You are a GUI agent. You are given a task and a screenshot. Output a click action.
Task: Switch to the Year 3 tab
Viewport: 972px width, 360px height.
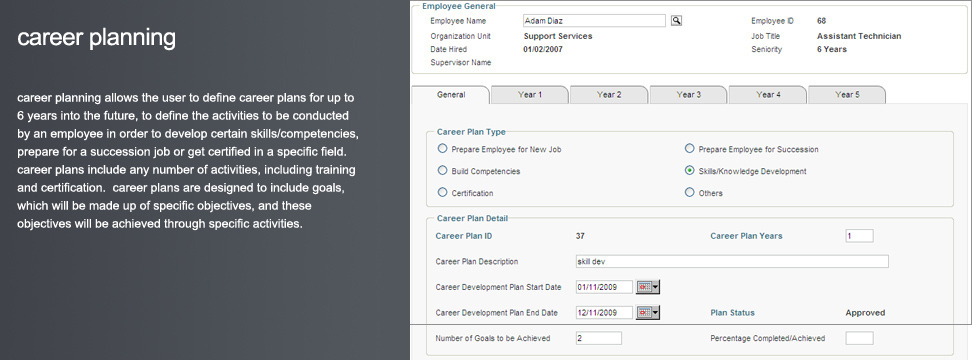[x=688, y=95]
